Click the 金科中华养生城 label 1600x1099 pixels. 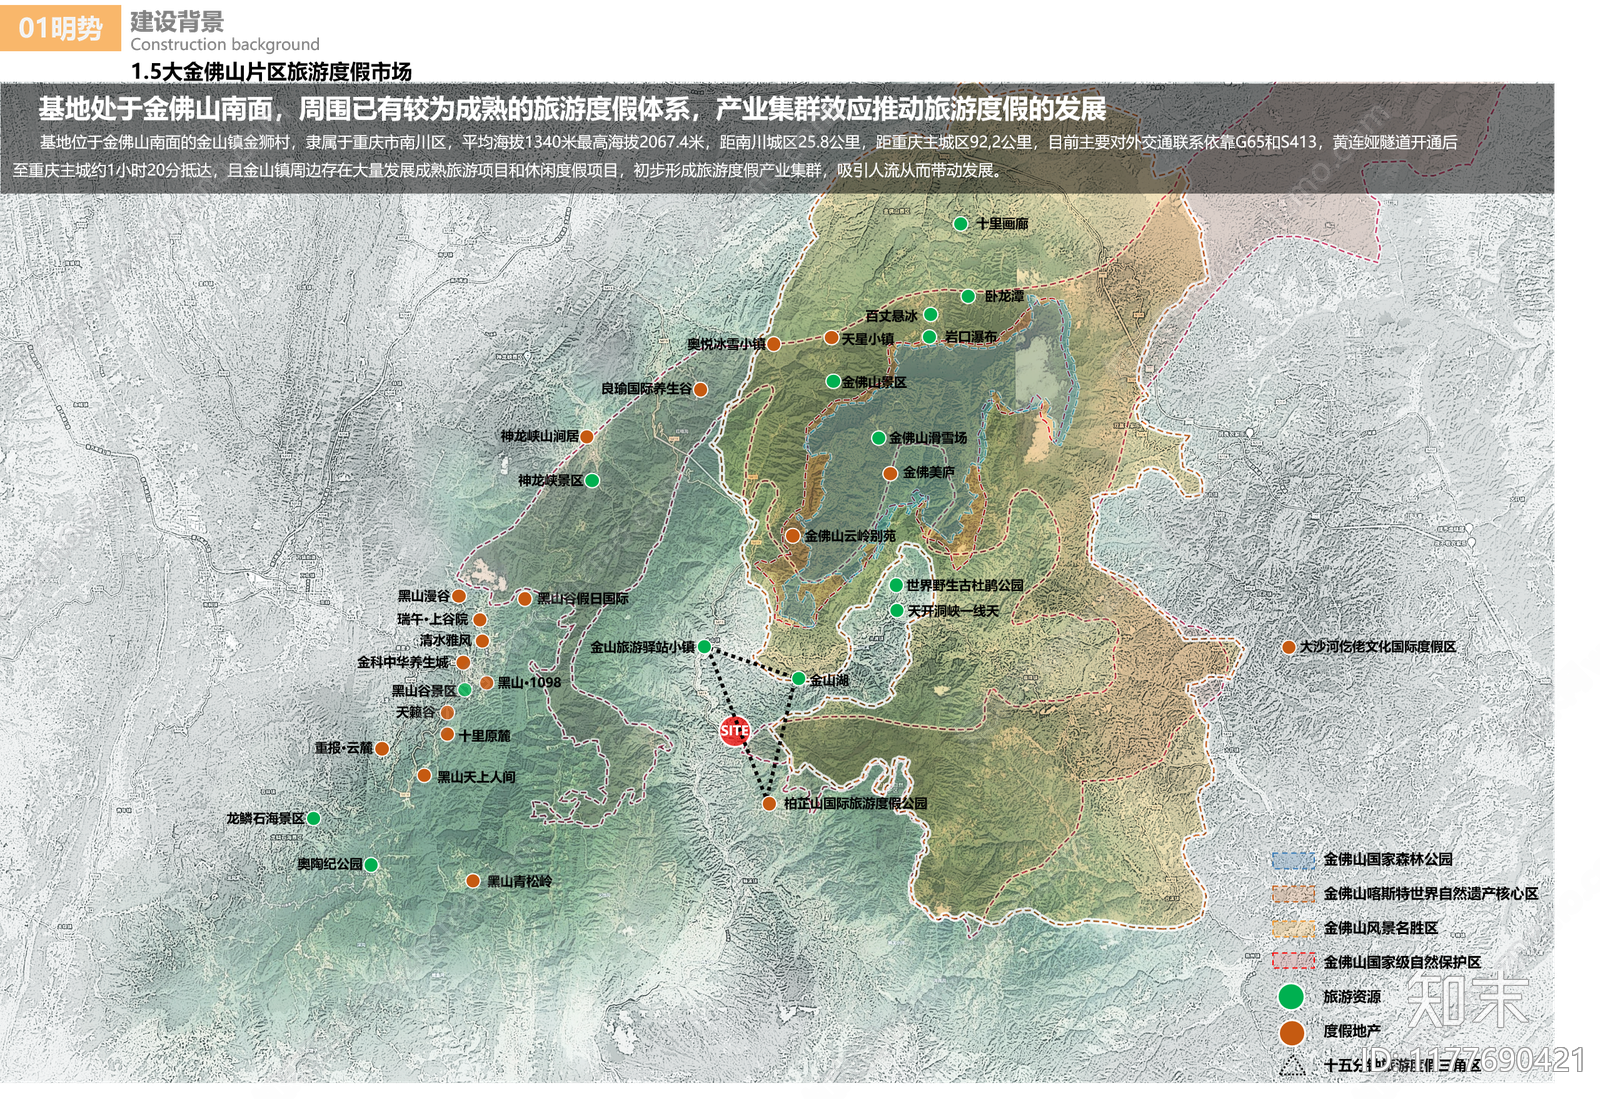tap(403, 662)
